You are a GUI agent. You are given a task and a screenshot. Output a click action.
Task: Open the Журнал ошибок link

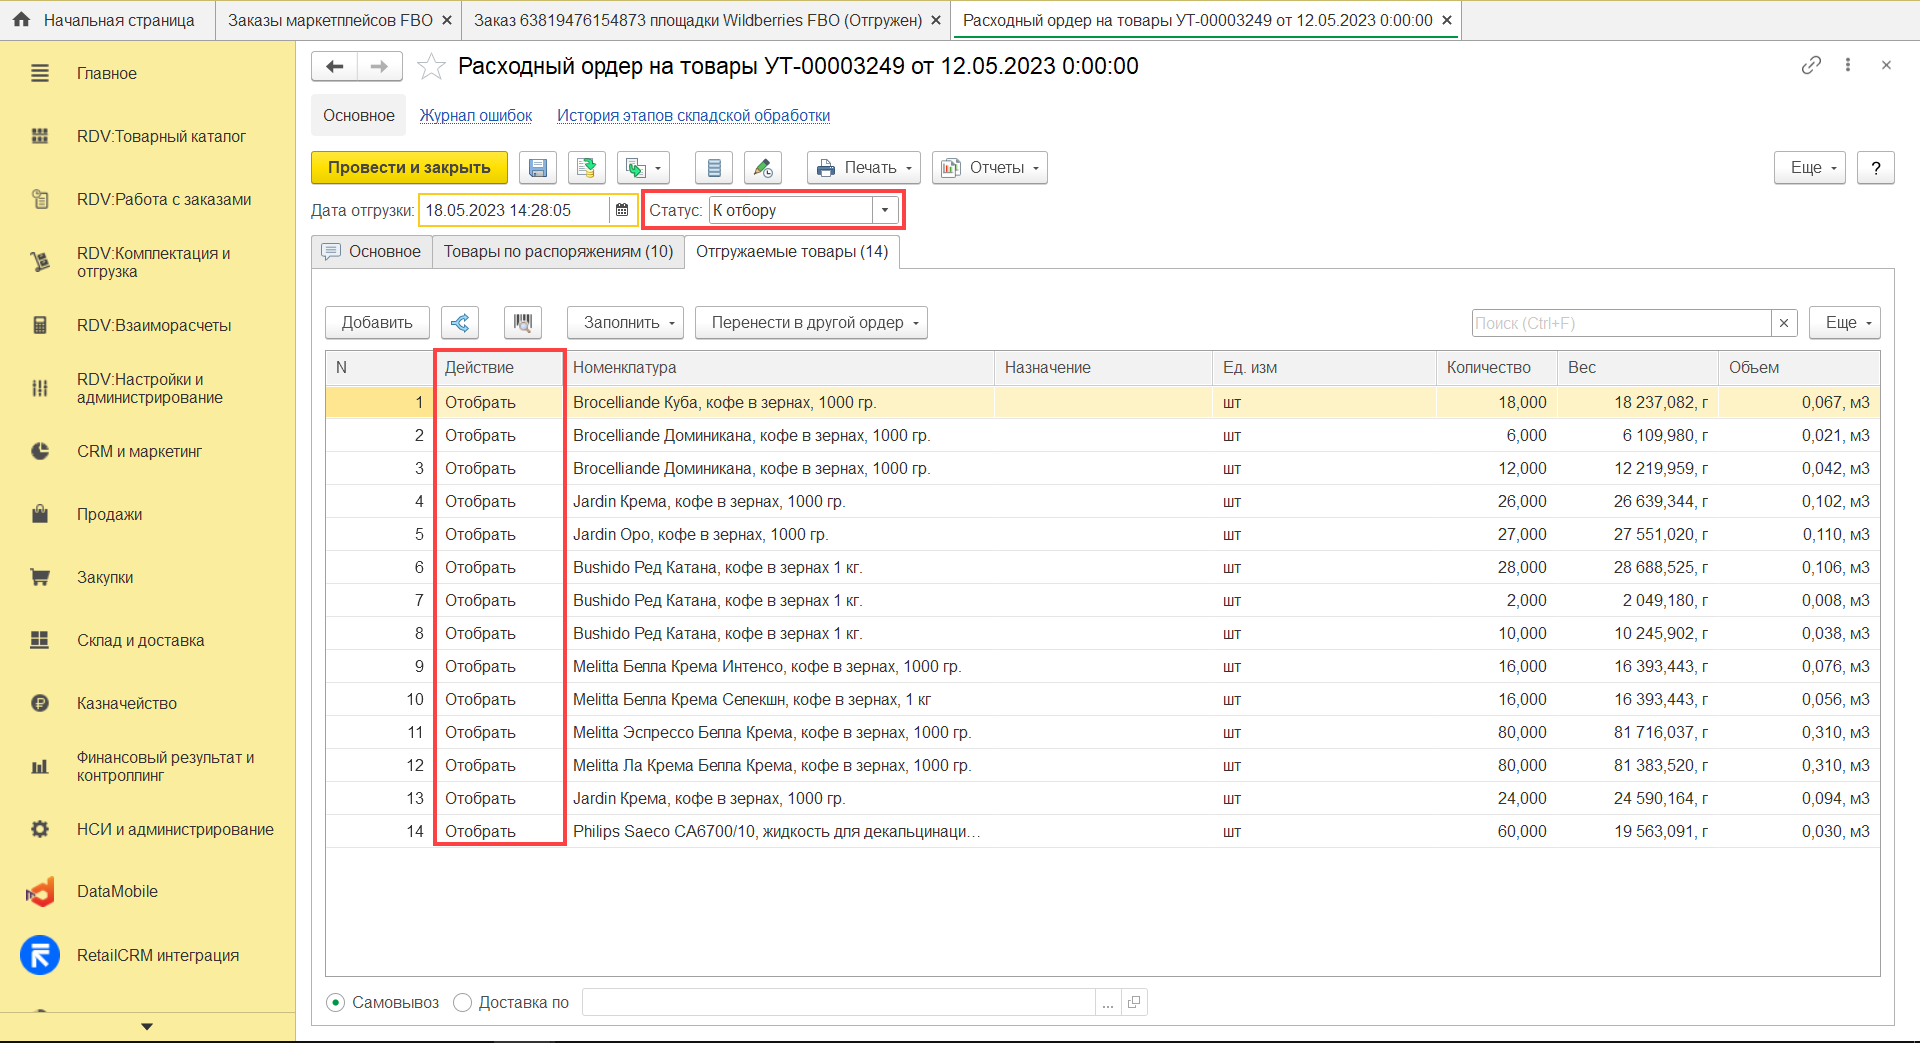pyautogui.click(x=476, y=116)
